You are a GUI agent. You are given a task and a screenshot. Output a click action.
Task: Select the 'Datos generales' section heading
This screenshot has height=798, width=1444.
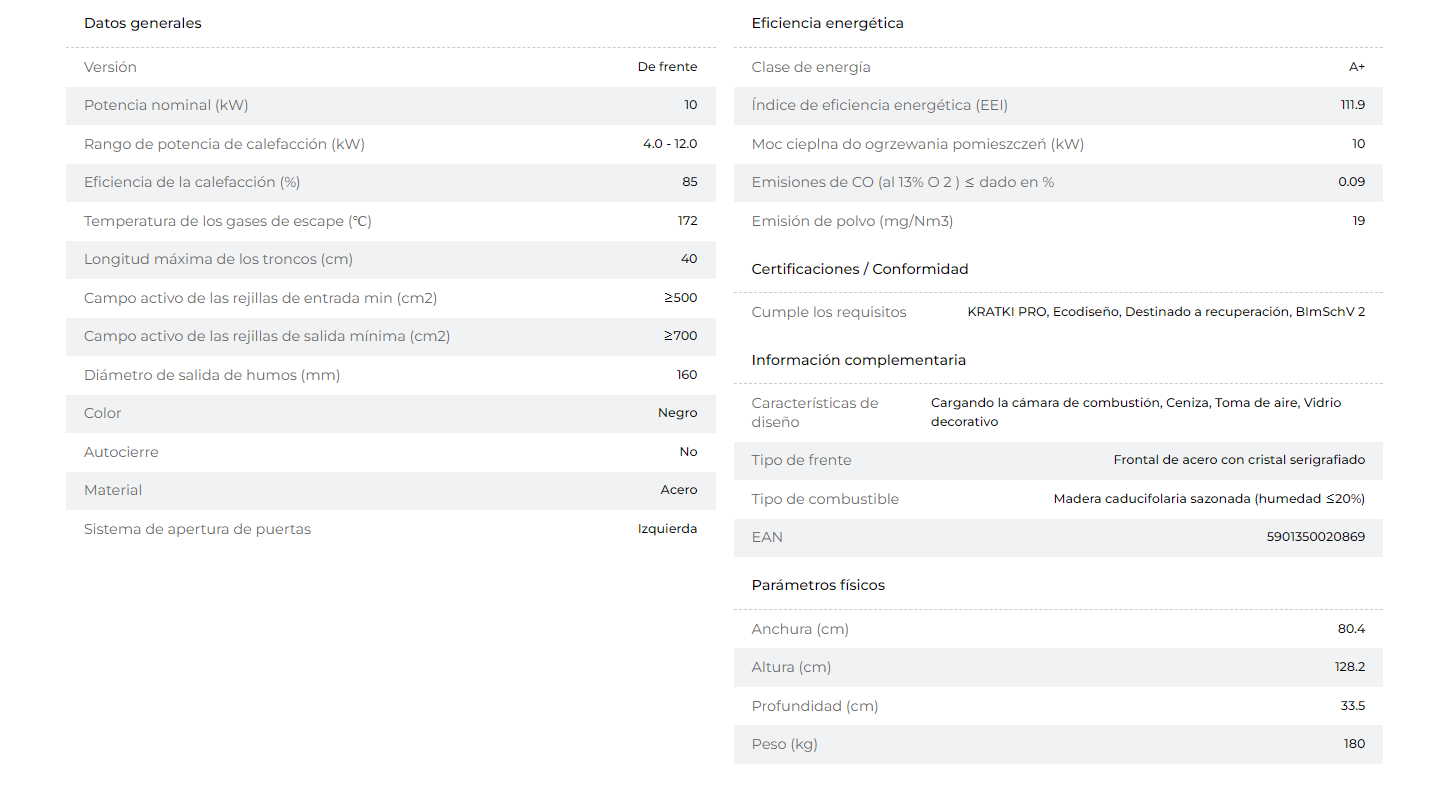point(142,23)
